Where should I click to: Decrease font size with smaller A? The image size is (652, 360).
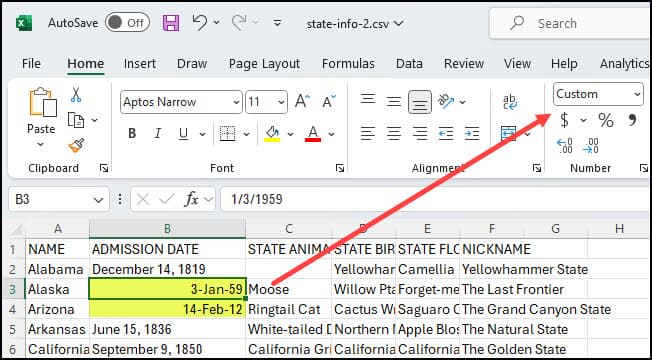pos(329,101)
